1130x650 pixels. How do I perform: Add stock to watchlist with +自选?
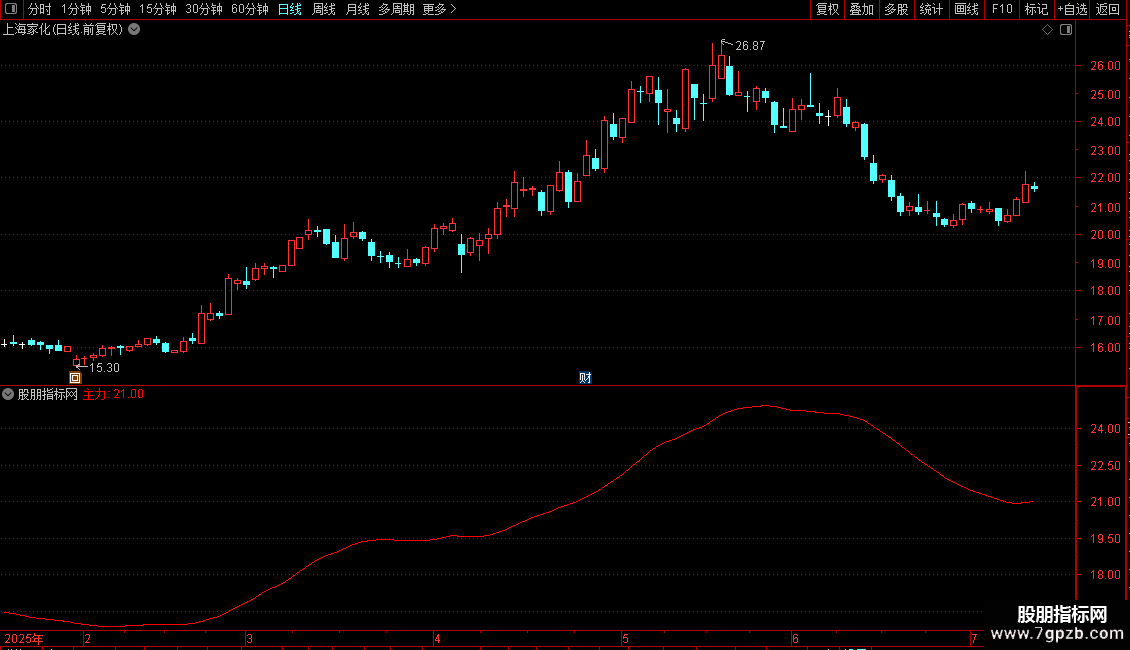point(1072,9)
